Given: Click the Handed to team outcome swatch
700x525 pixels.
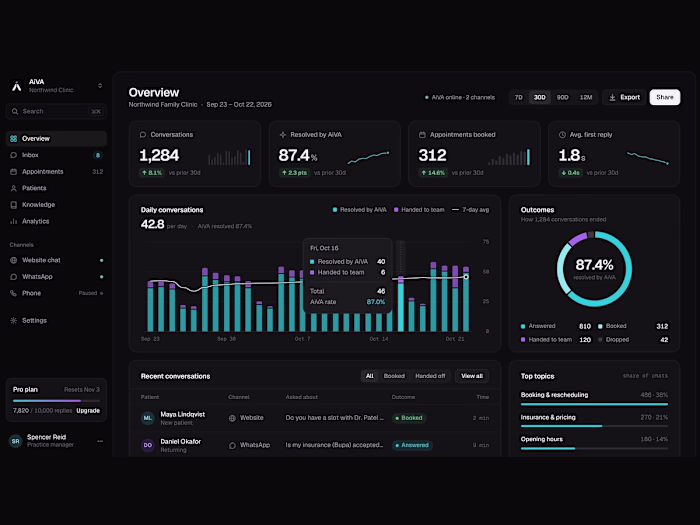Looking at the screenshot, I should point(523,339).
